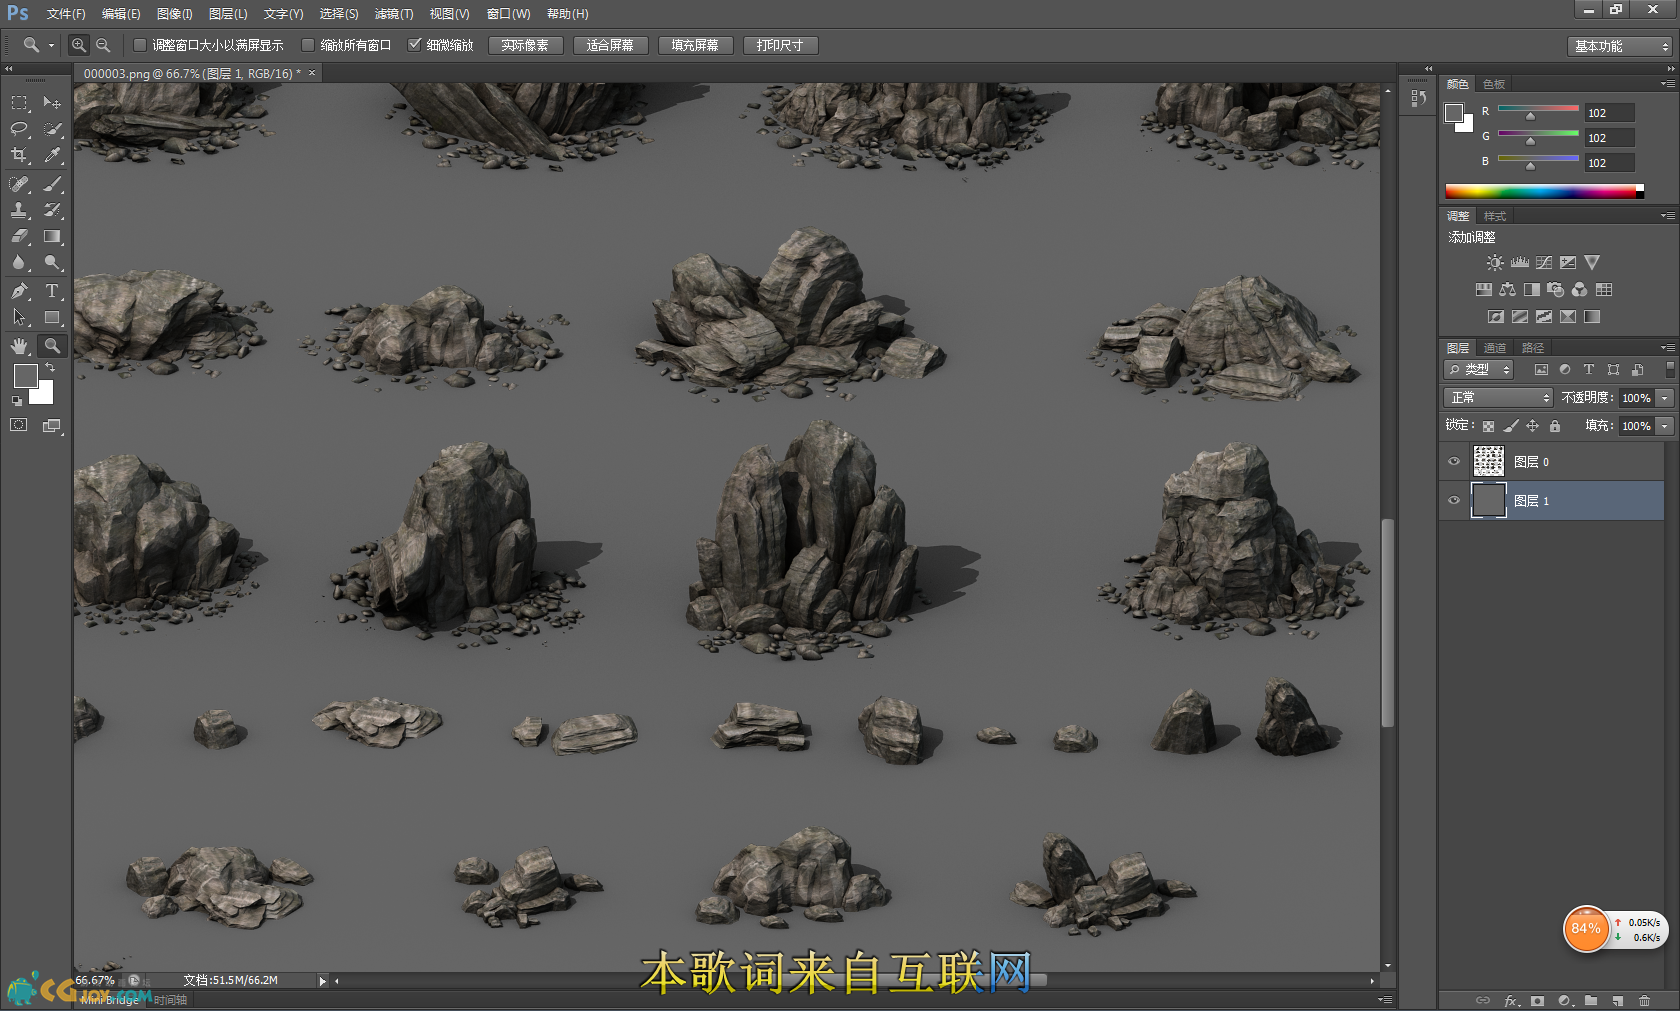Select the Rectangular Marquee tool
This screenshot has height=1011, width=1680.
(19, 103)
